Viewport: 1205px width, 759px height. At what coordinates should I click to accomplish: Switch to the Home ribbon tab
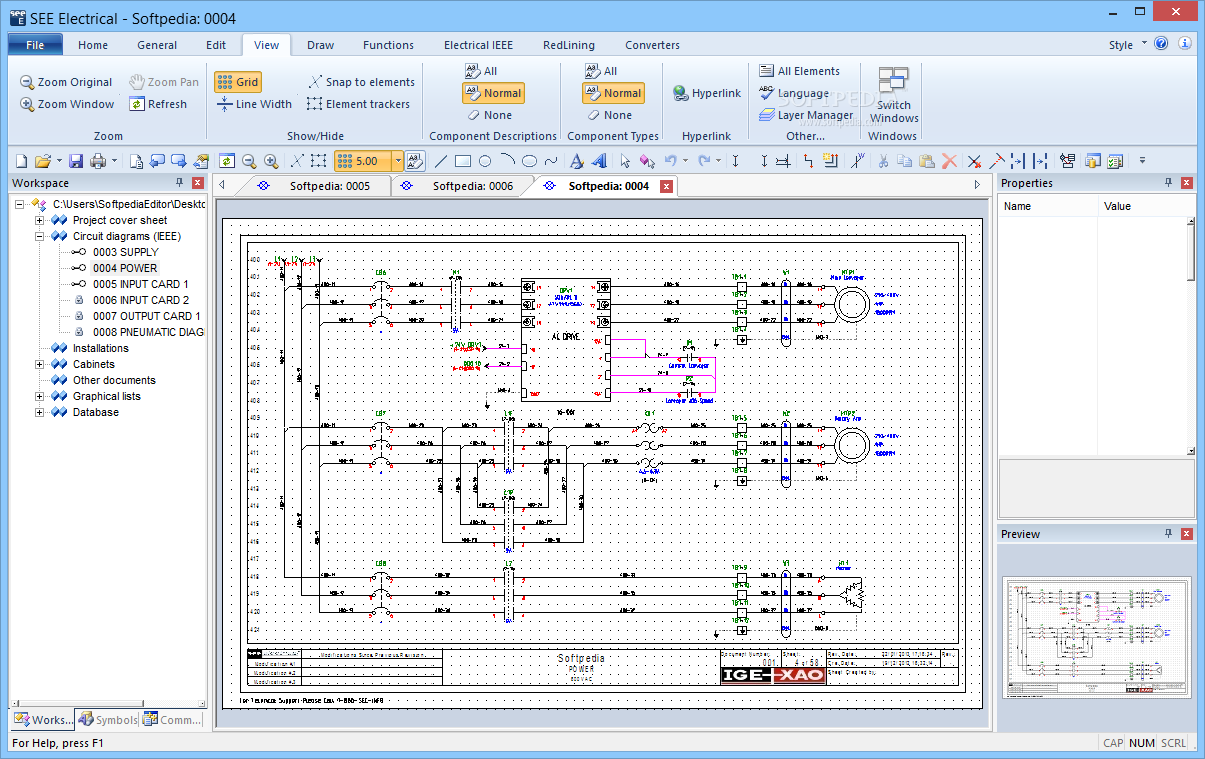pos(93,45)
